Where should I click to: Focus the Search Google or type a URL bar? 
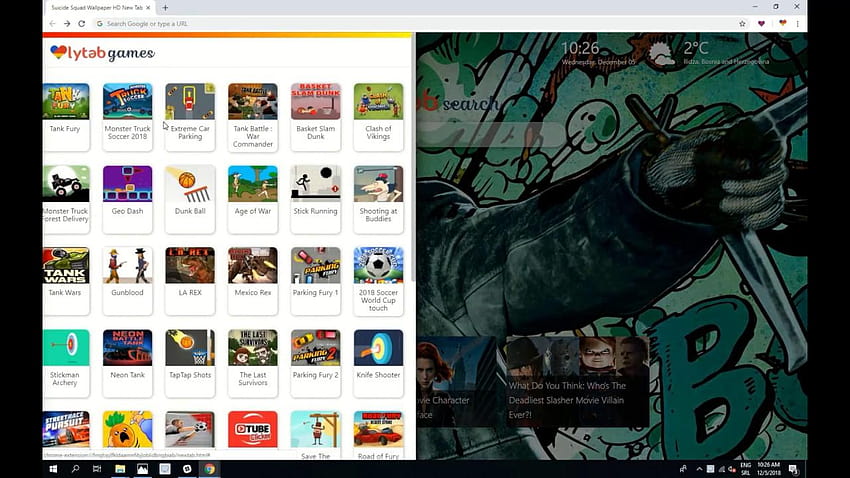pos(415,23)
